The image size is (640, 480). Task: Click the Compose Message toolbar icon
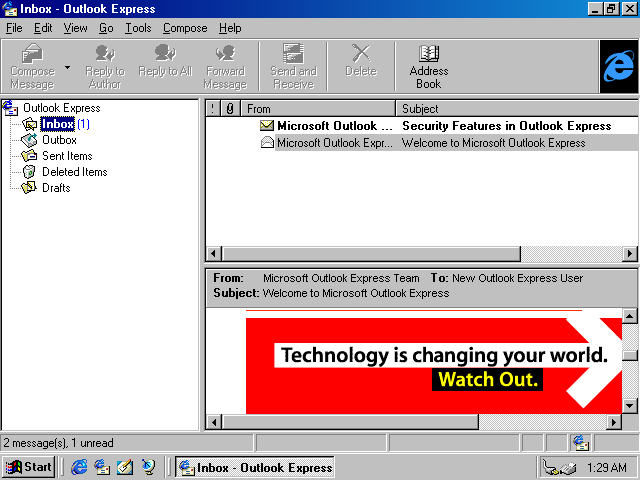32,53
